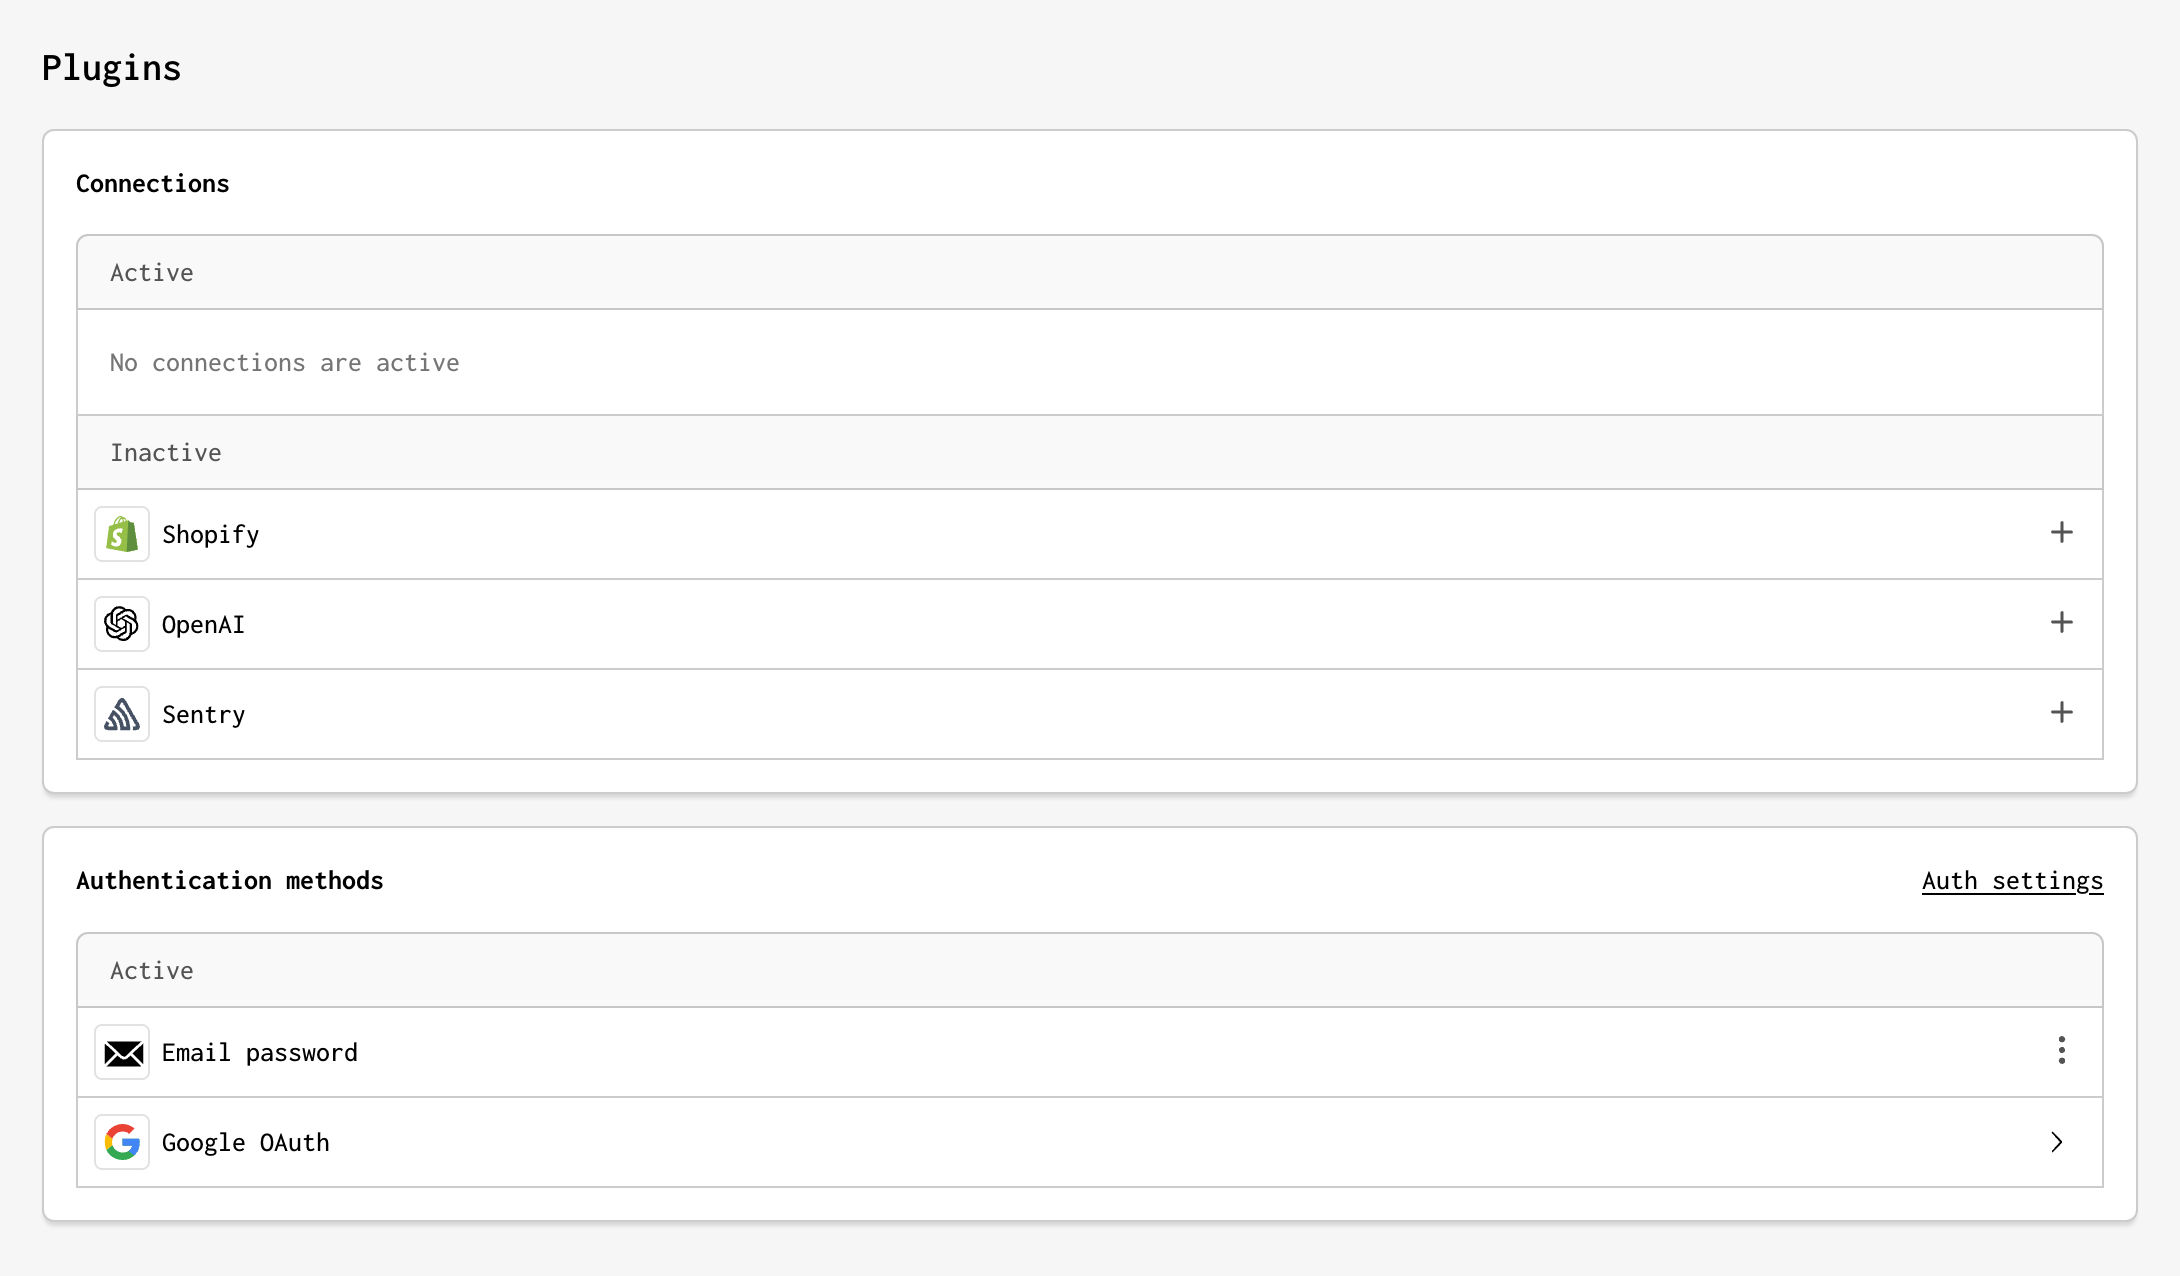Viewport: 2180px width, 1276px height.
Task: Click the Plugins page title
Action: coord(111,68)
